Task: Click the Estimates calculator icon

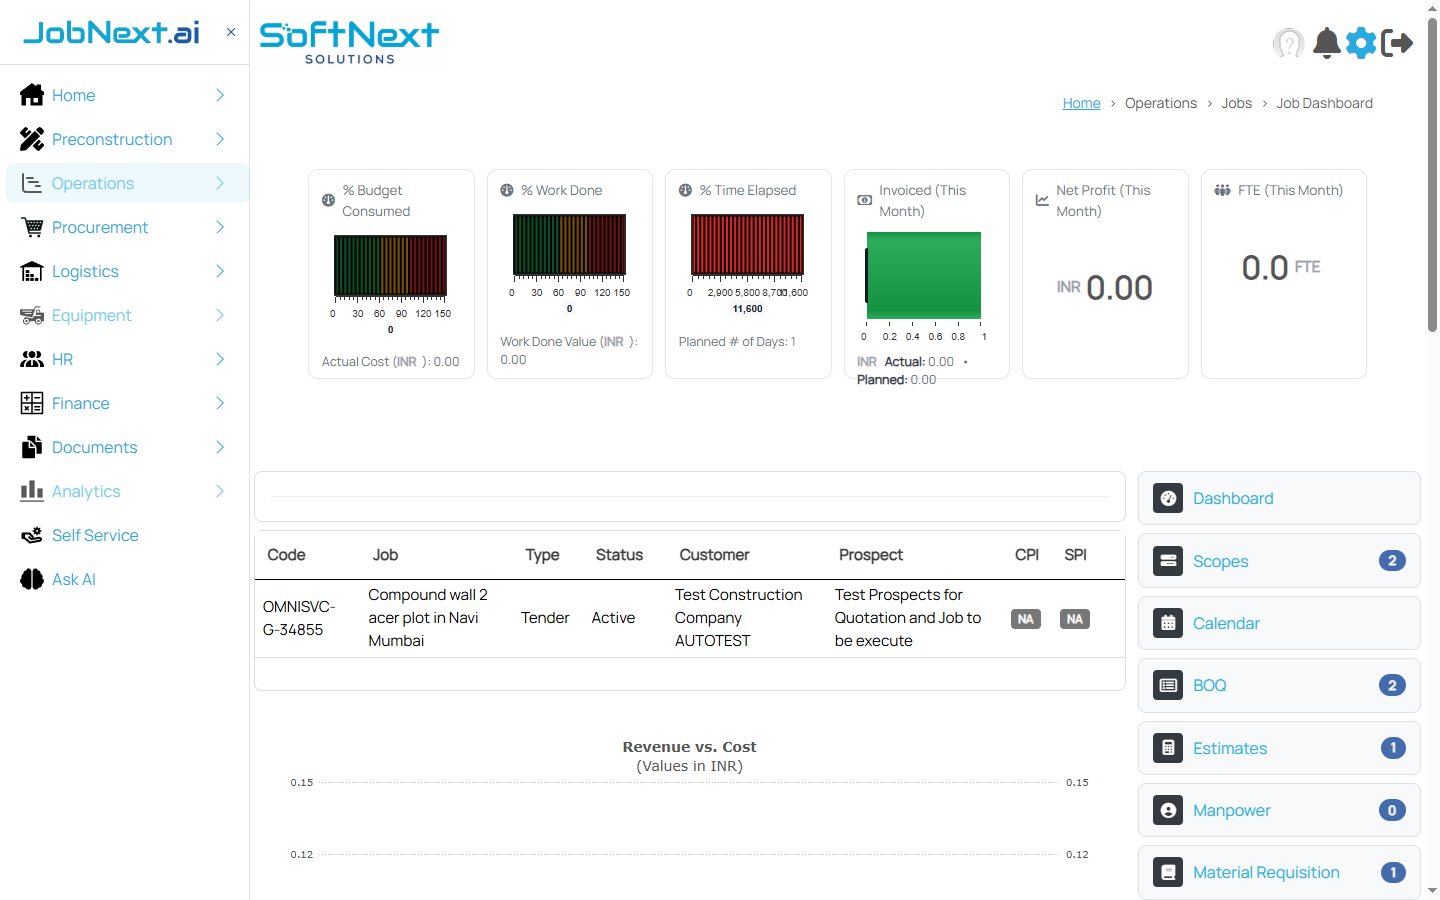Action: (1167, 748)
